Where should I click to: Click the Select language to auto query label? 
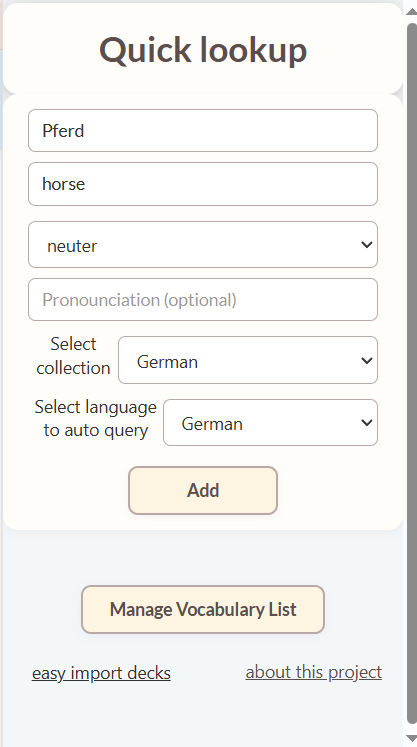click(96, 418)
